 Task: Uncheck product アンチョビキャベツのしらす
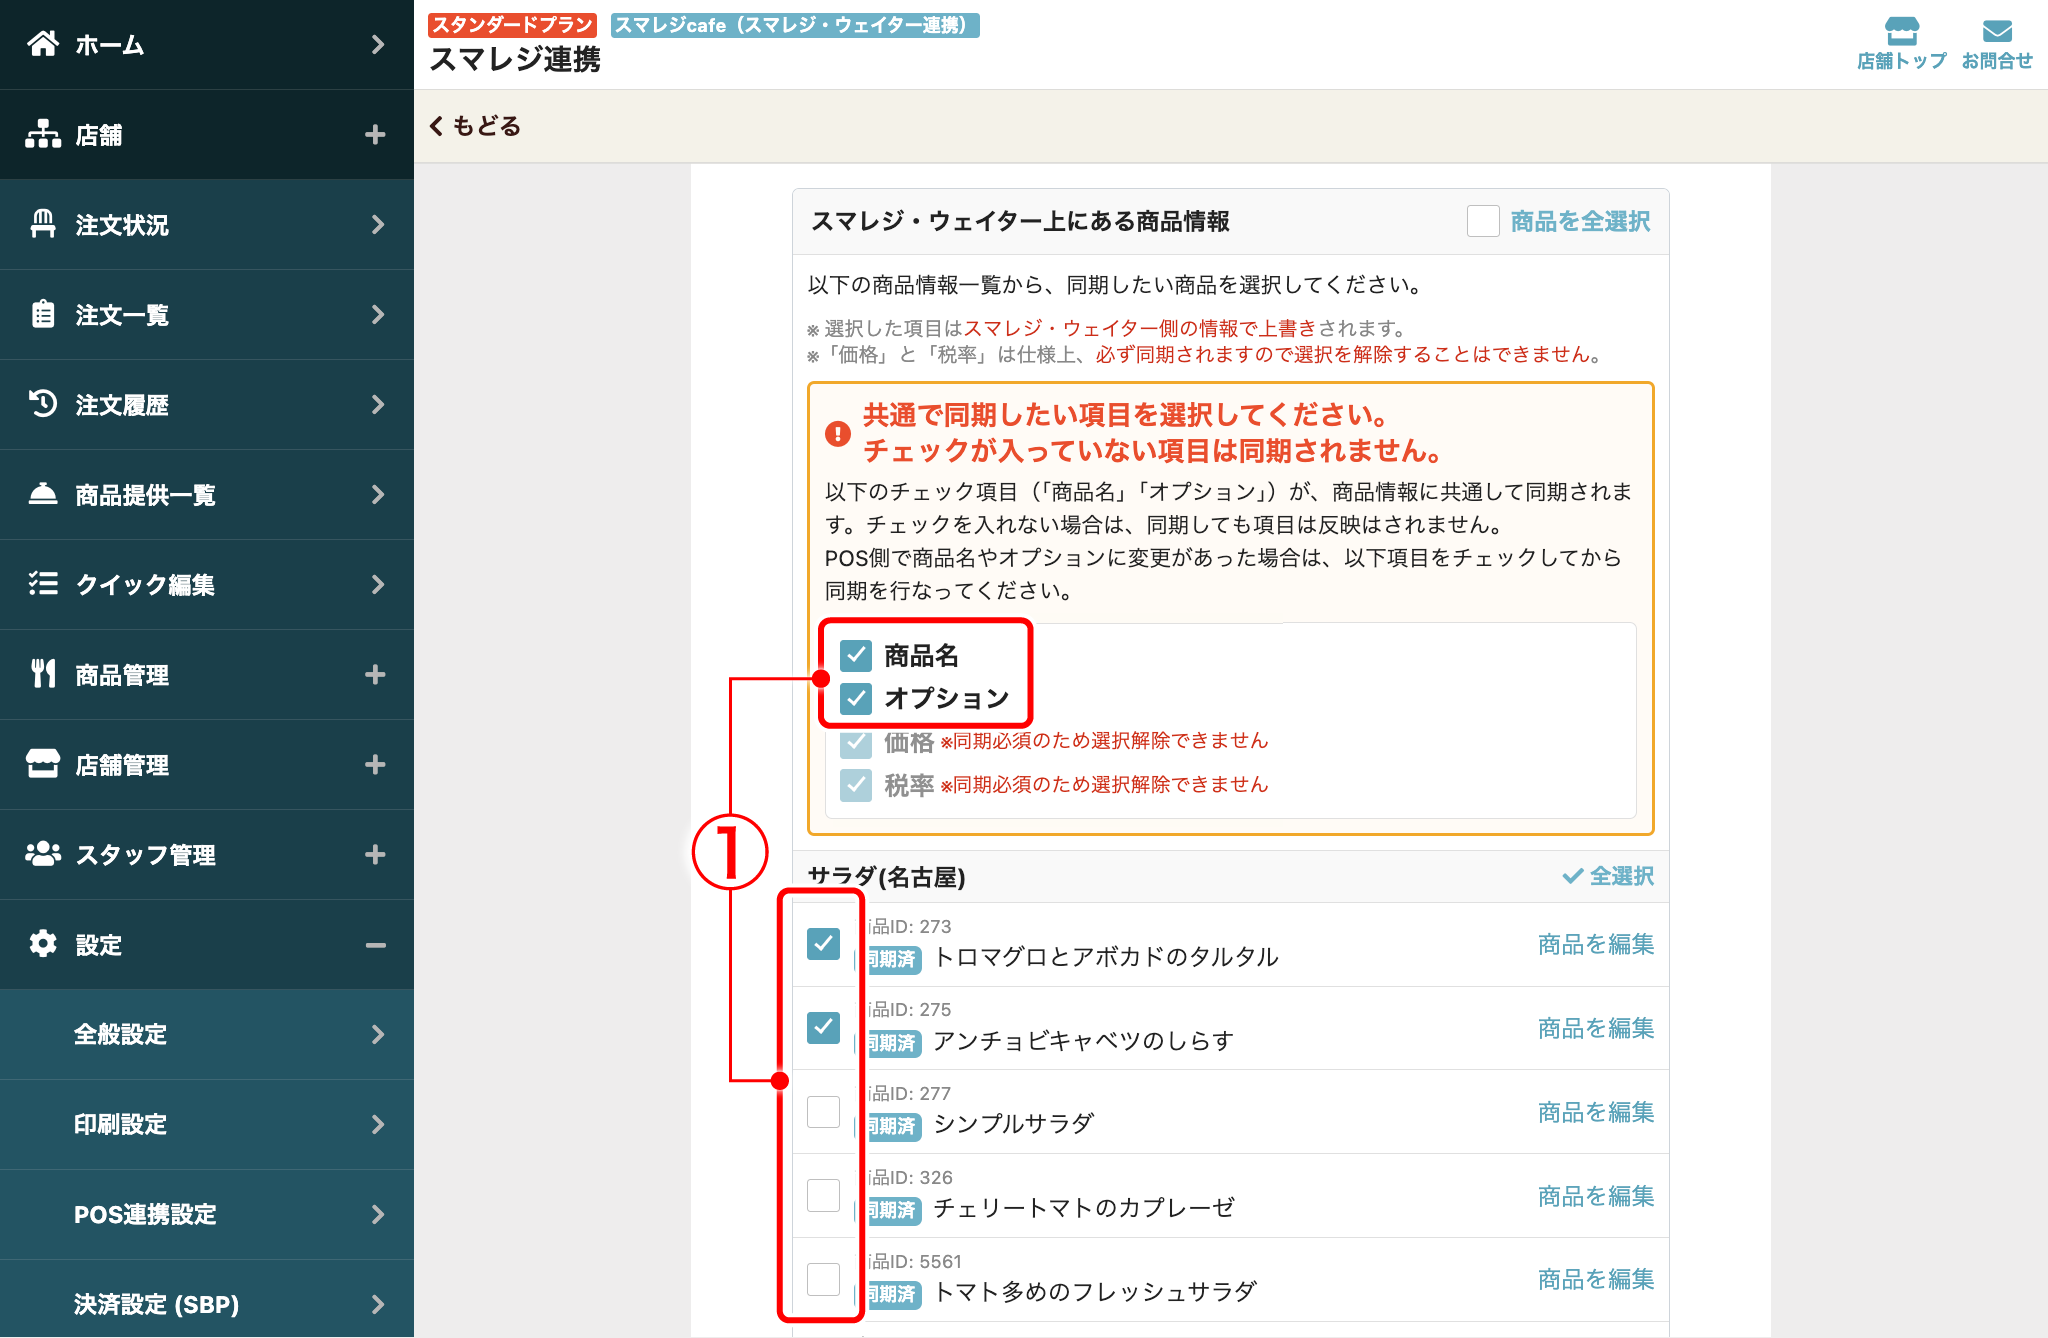tap(823, 1027)
